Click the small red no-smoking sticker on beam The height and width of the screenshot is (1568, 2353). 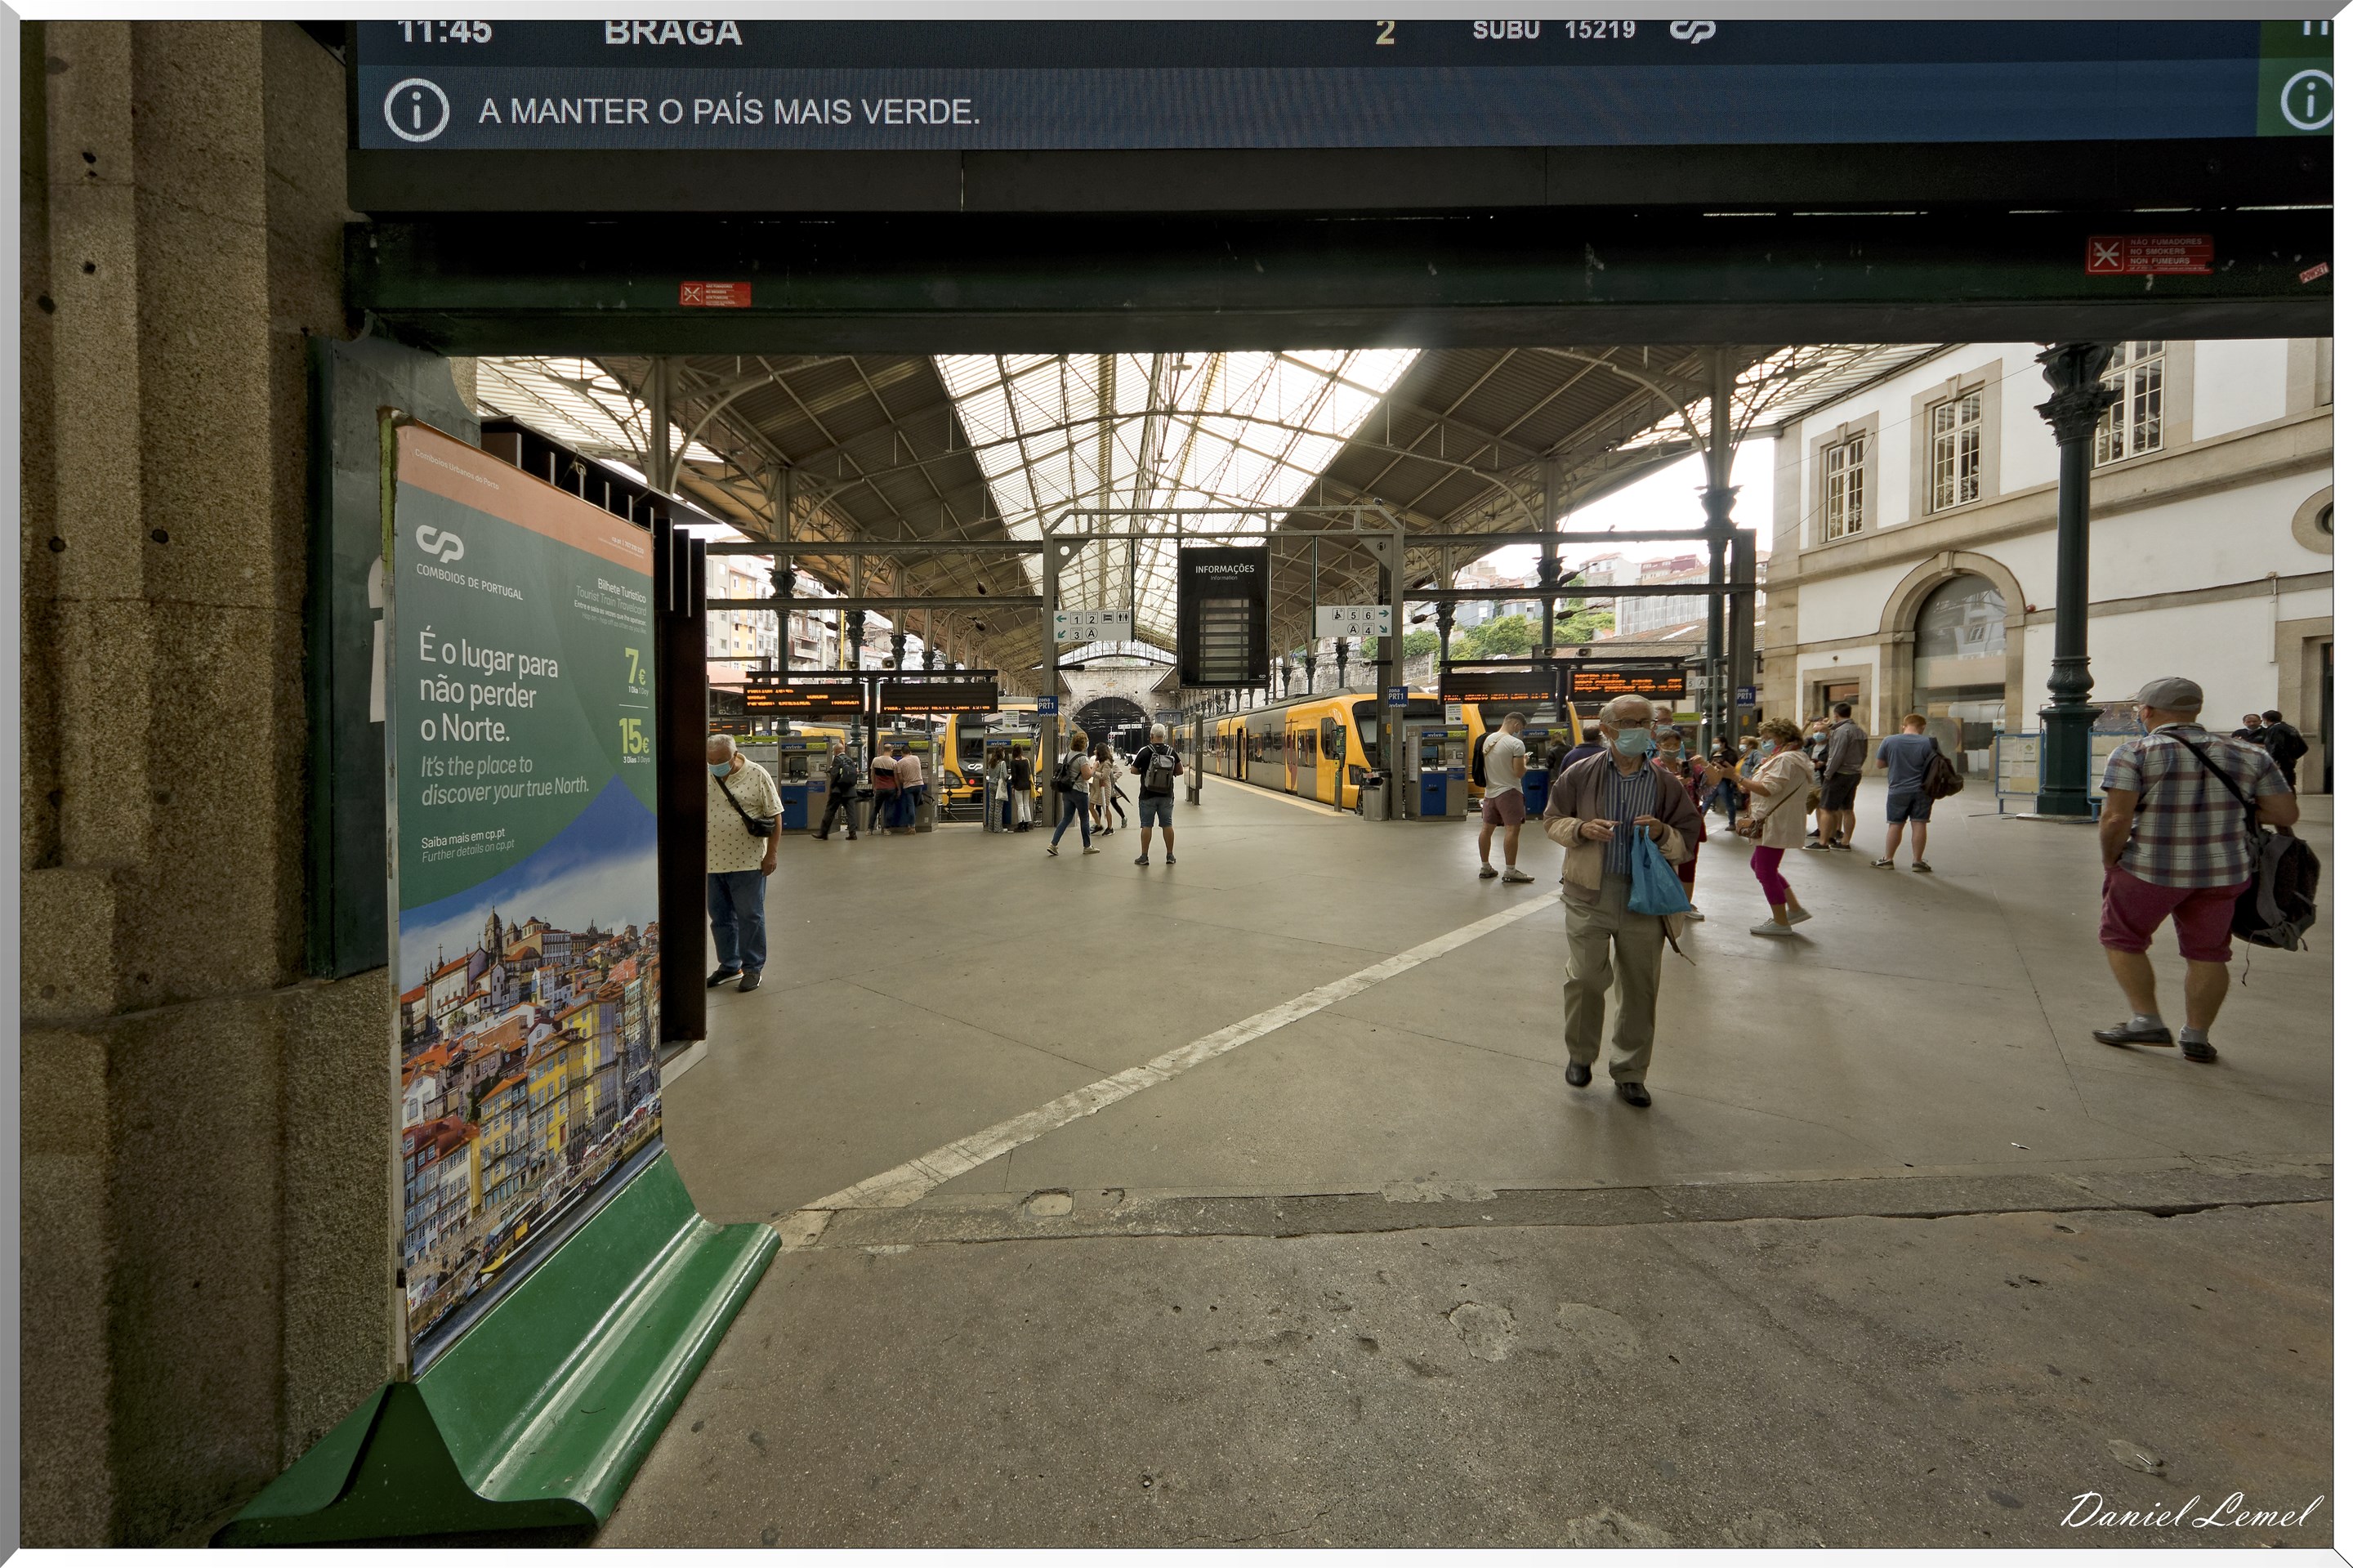pyautogui.click(x=715, y=294)
